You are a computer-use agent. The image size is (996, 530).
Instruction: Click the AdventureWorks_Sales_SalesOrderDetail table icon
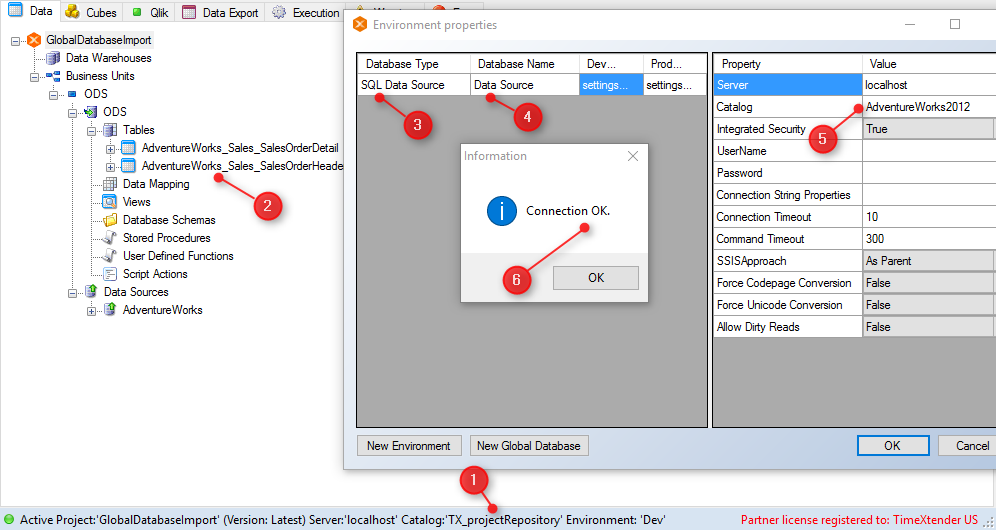(128, 148)
